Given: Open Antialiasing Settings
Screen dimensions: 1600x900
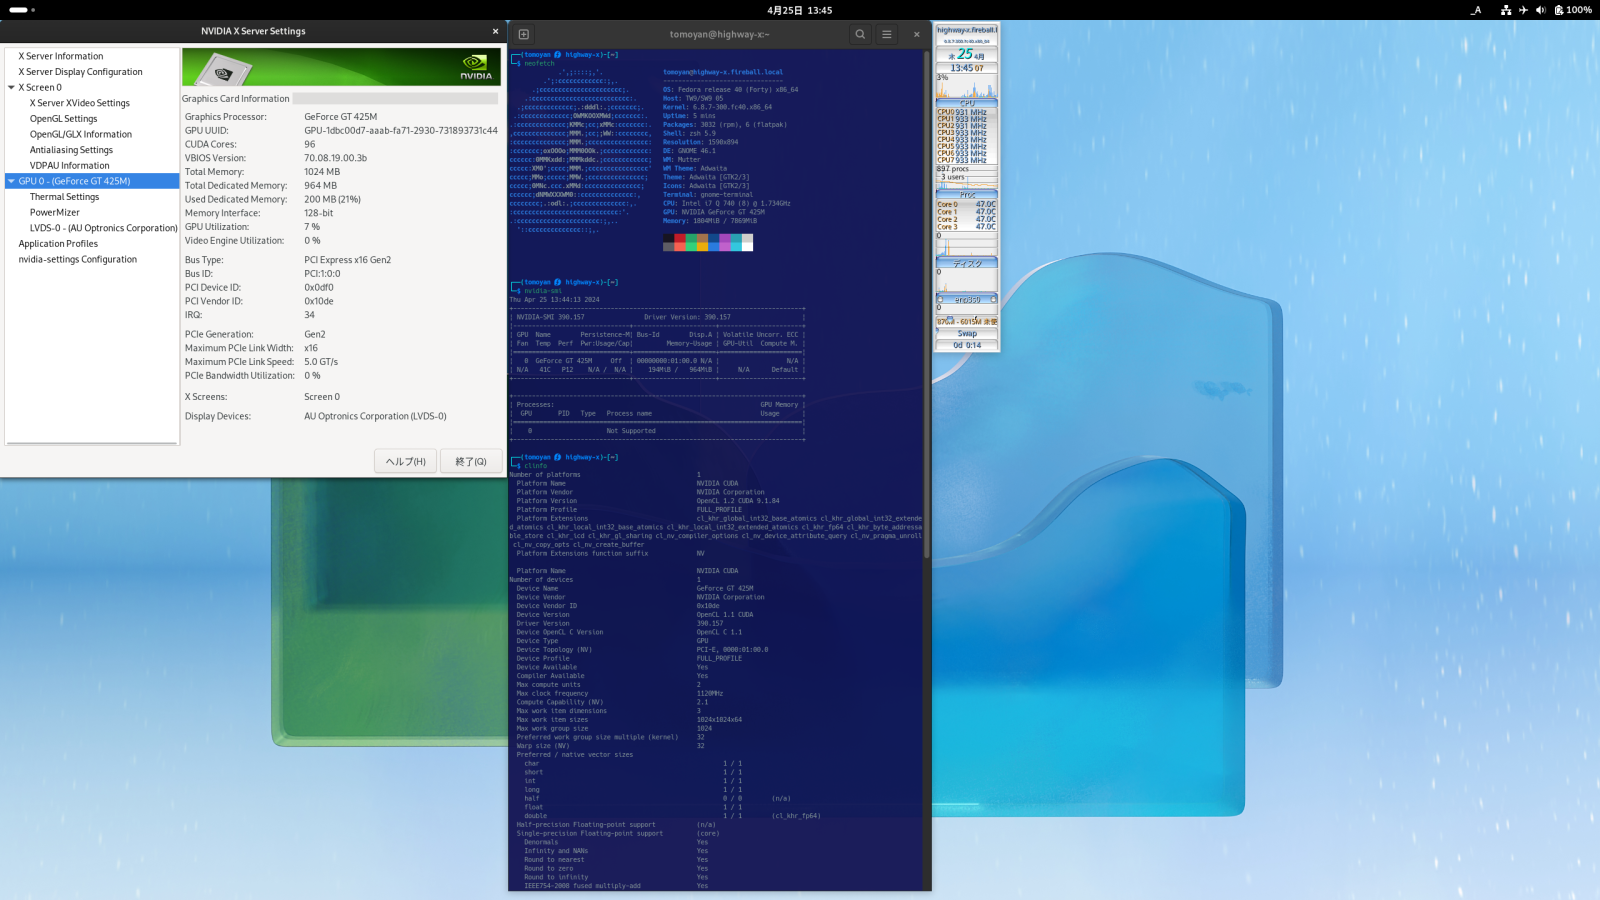Looking at the screenshot, I should 71,150.
